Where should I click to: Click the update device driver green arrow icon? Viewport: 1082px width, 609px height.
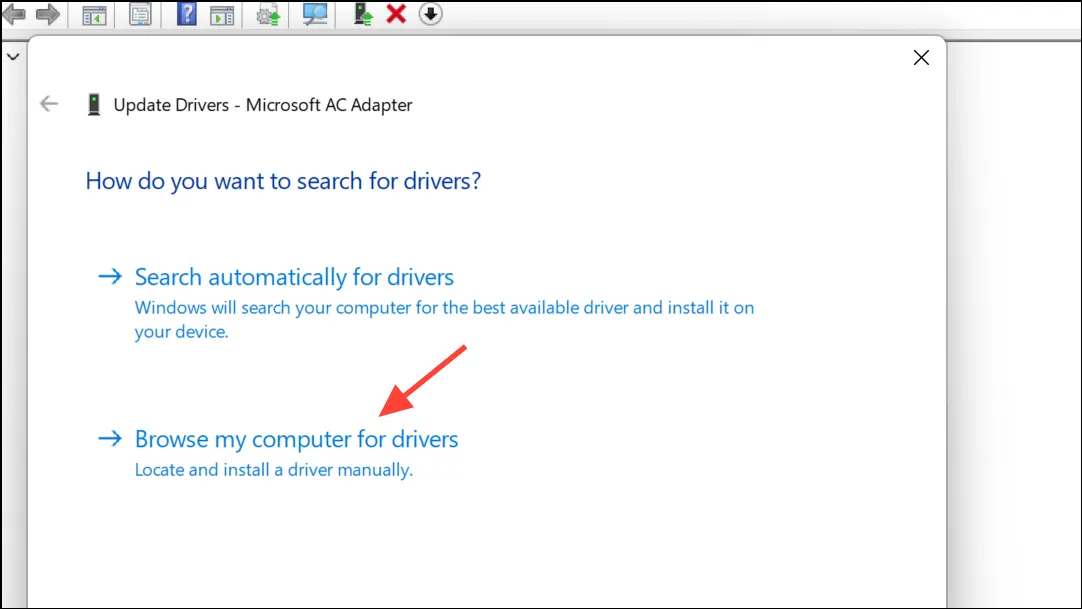pos(362,14)
